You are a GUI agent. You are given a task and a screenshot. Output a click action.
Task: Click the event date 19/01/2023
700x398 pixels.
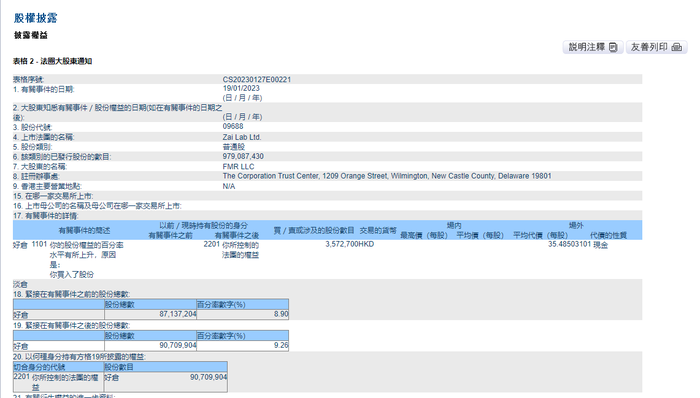(x=241, y=88)
